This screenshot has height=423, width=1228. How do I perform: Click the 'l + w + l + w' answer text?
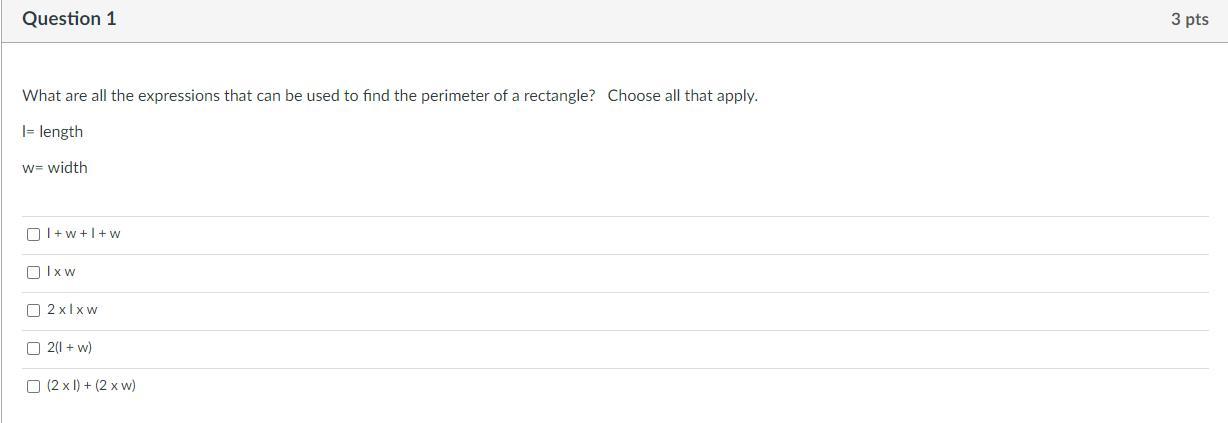pos(84,234)
